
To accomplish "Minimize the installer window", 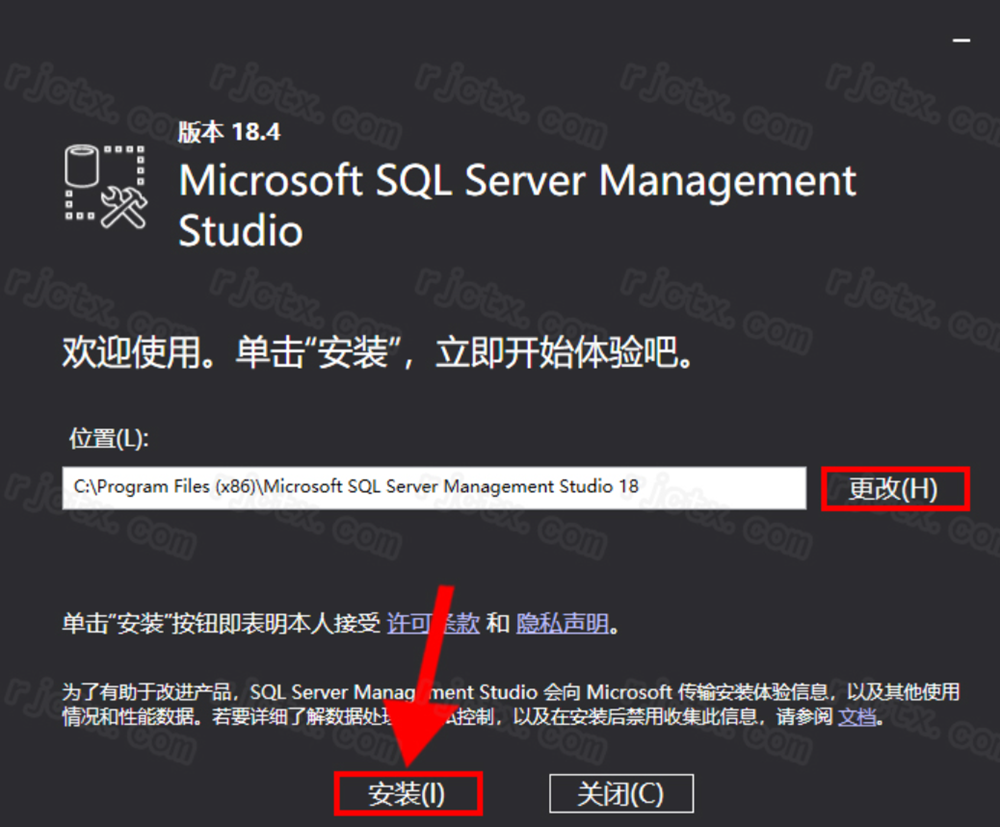I will pyautogui.click(x=961, y=38).
